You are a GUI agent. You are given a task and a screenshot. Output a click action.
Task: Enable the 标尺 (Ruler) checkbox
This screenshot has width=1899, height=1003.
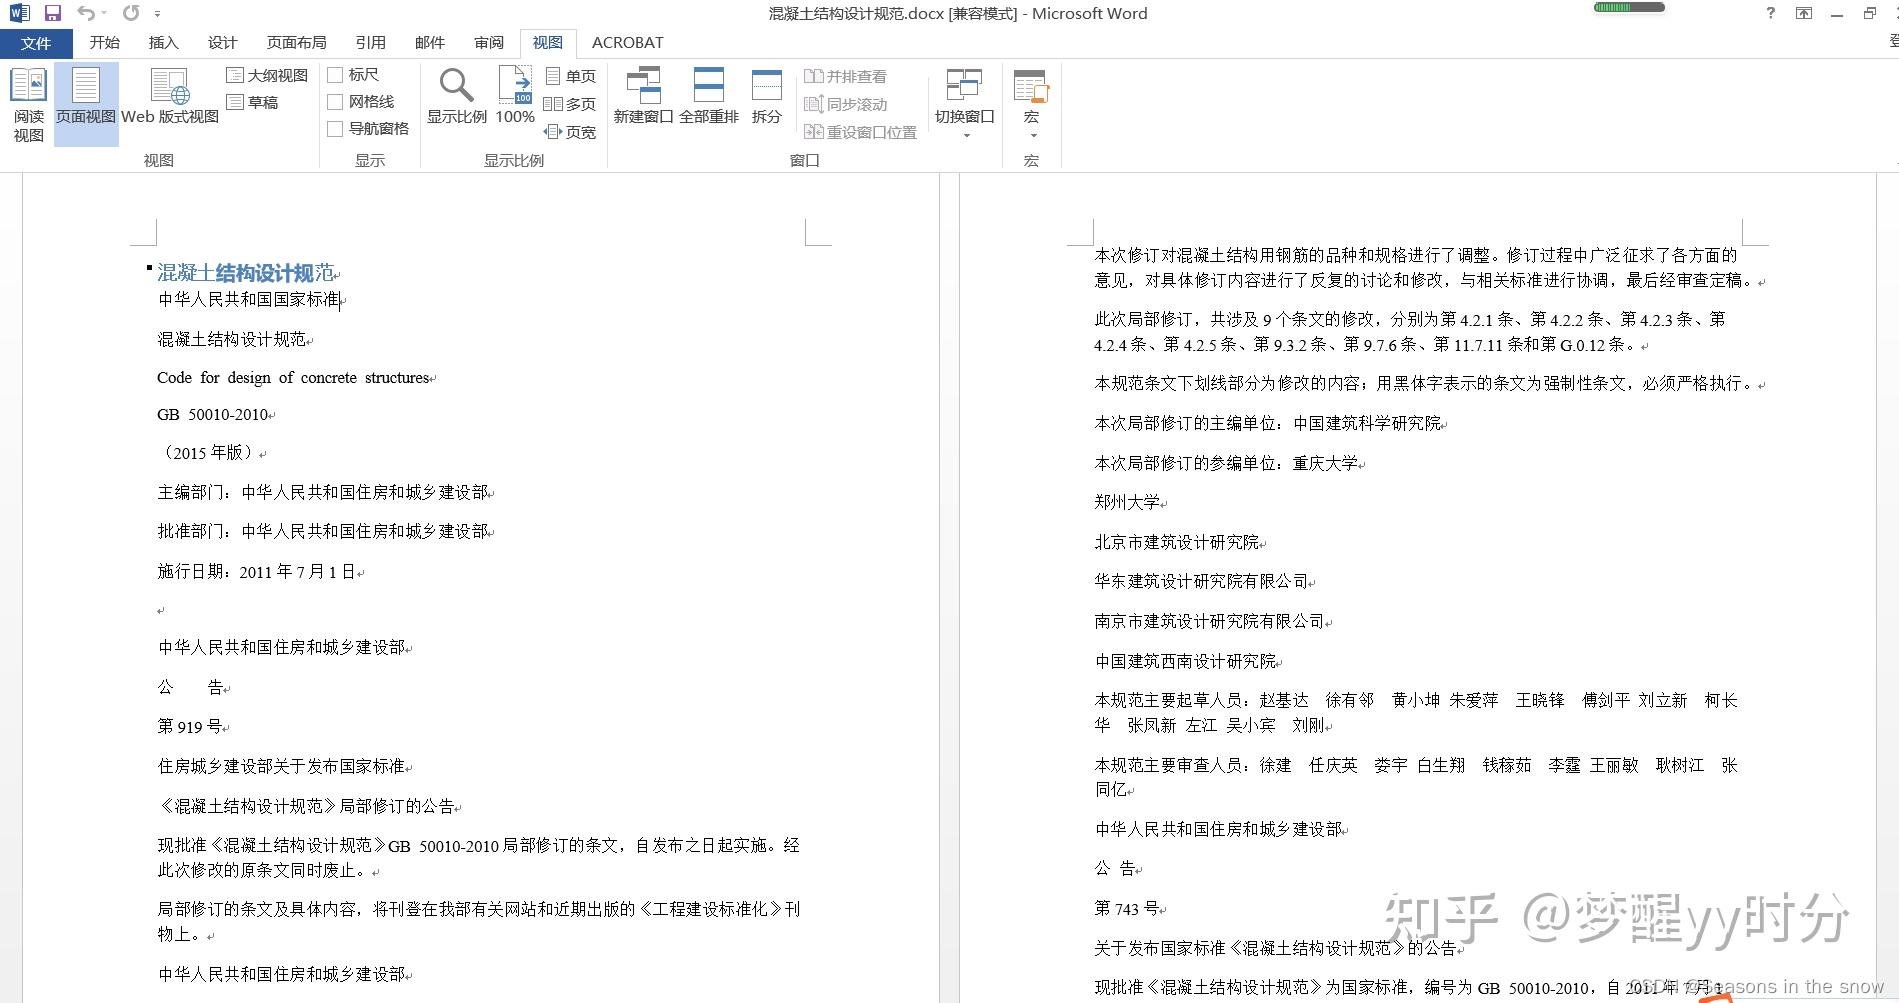click(336, 75)
